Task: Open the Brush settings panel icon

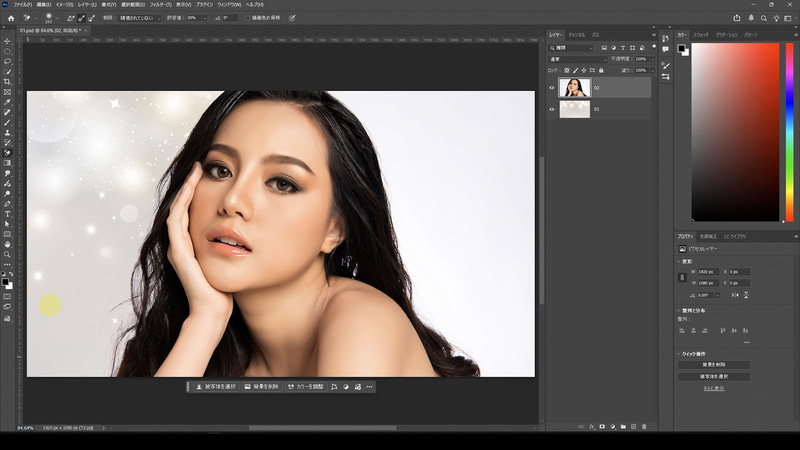Action: pyautogui.click(x=665, y=65)
